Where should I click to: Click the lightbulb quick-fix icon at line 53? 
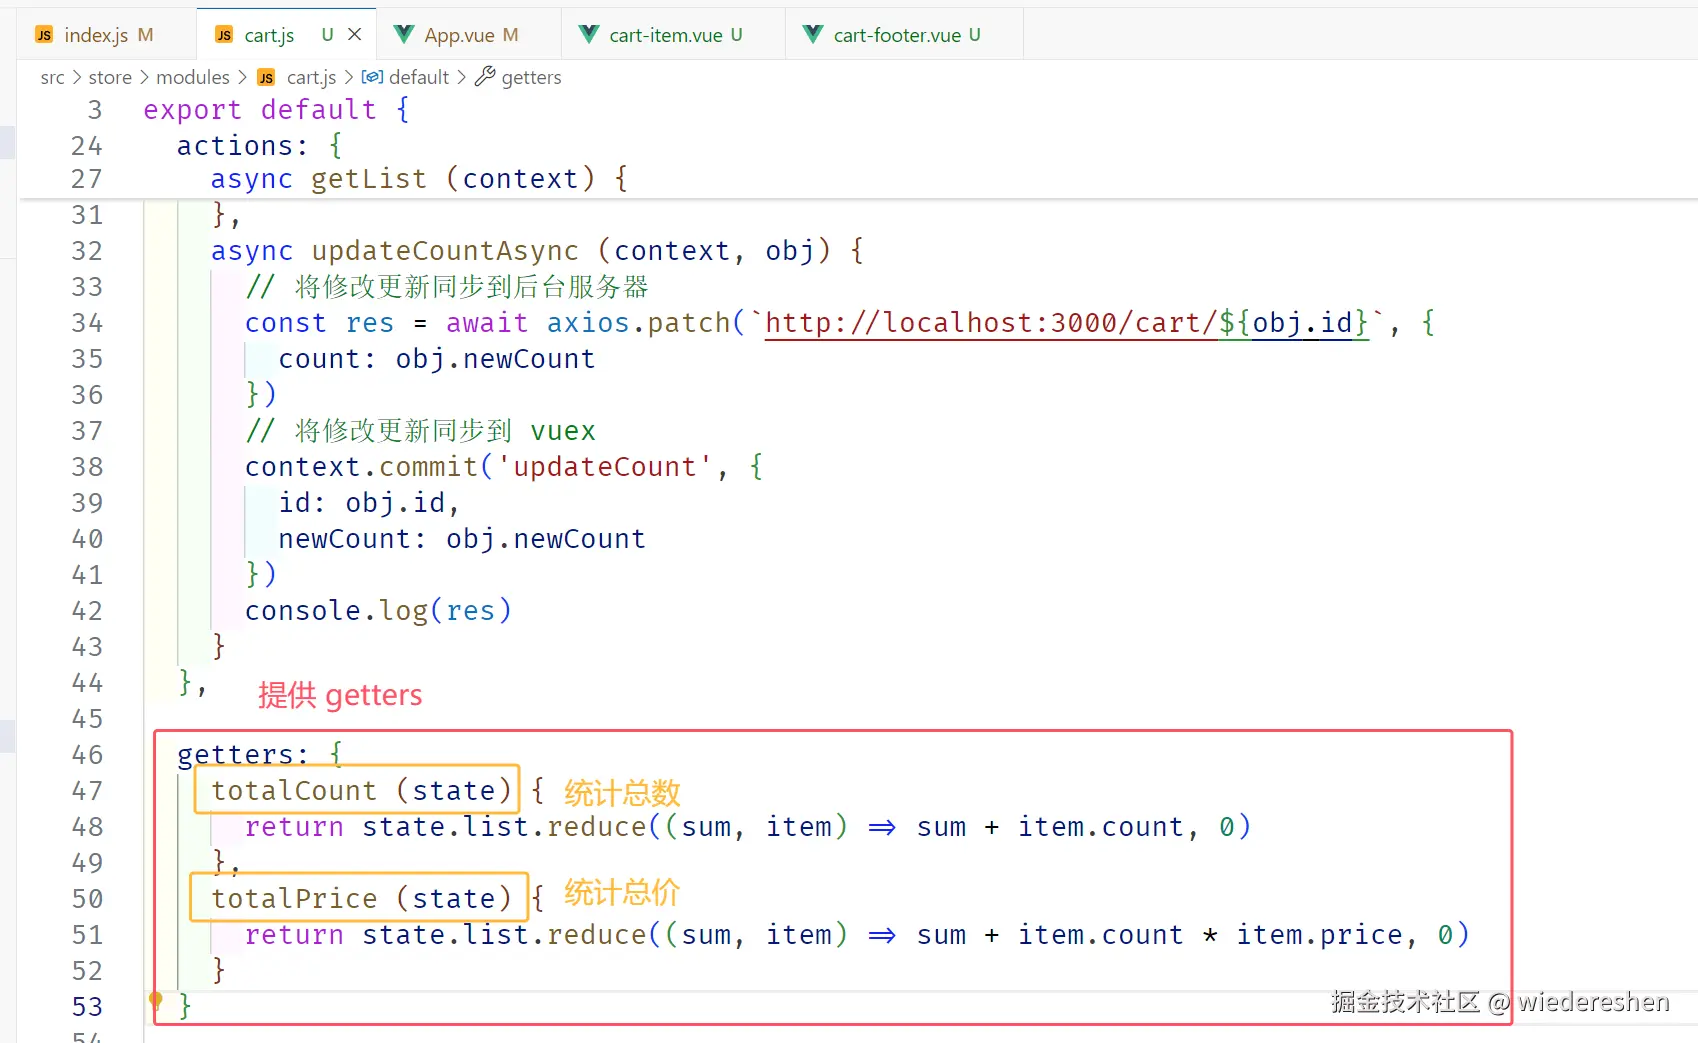coord(156,1000)
